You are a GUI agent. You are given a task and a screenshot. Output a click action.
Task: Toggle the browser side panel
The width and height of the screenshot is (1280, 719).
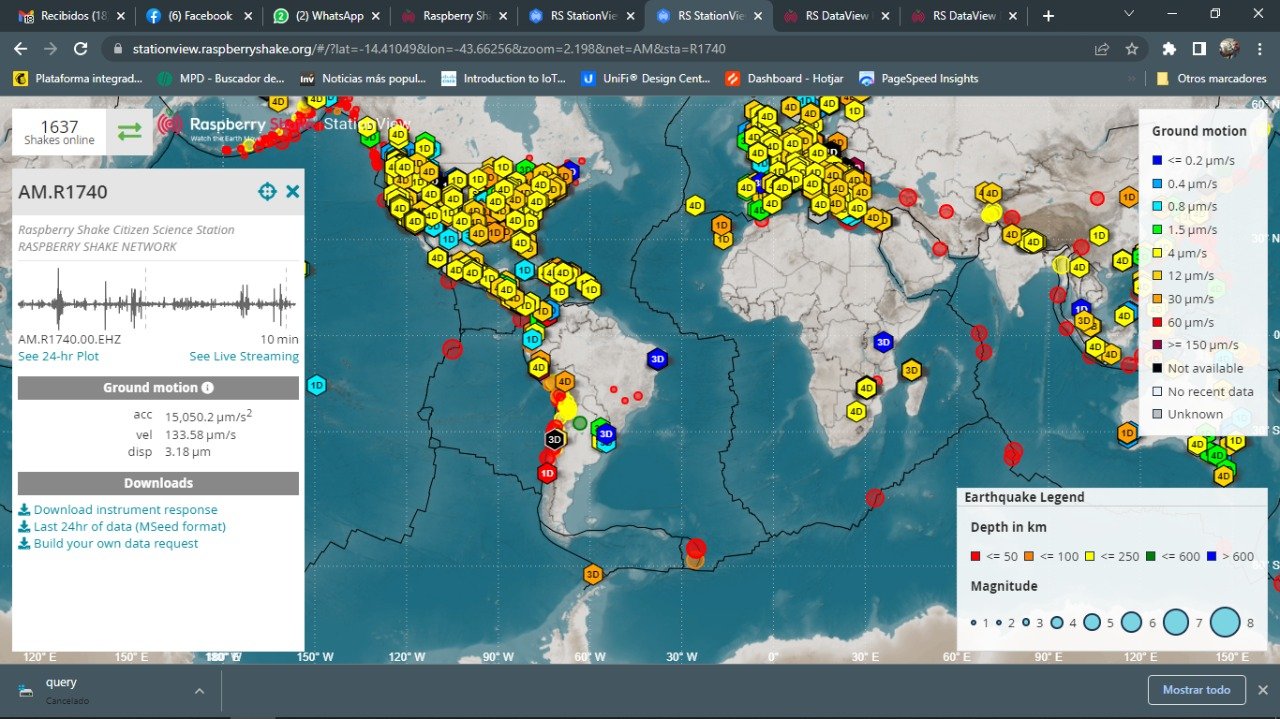point(1199,48)
